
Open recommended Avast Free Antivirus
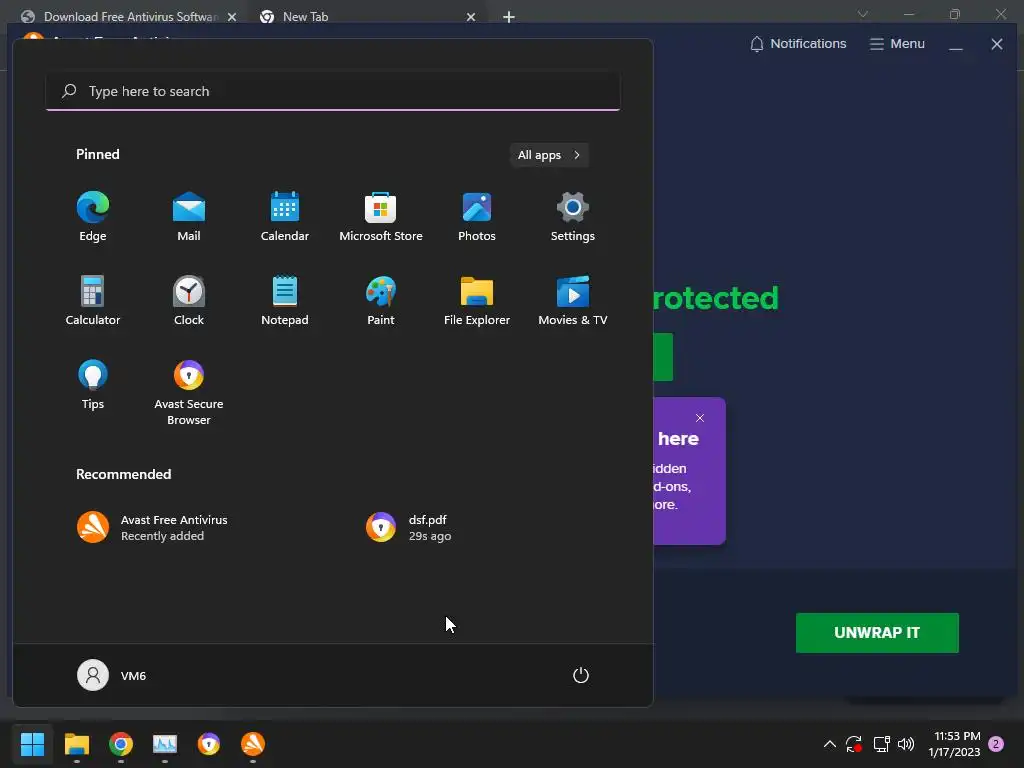pos(152,528)
